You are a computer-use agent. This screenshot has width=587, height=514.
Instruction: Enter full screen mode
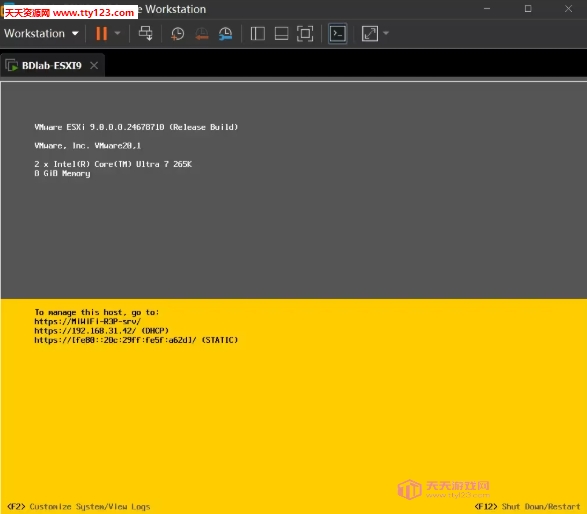click(305, 34)
